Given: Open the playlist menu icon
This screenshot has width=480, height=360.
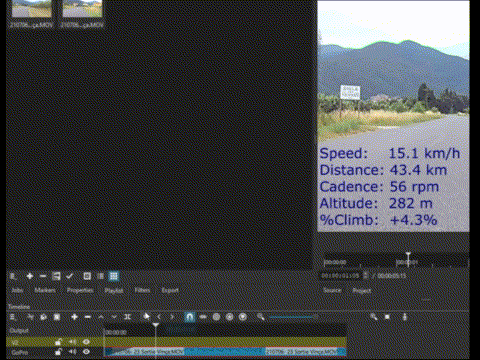Looking at the screenshot, I should click(x=13, y=276).
